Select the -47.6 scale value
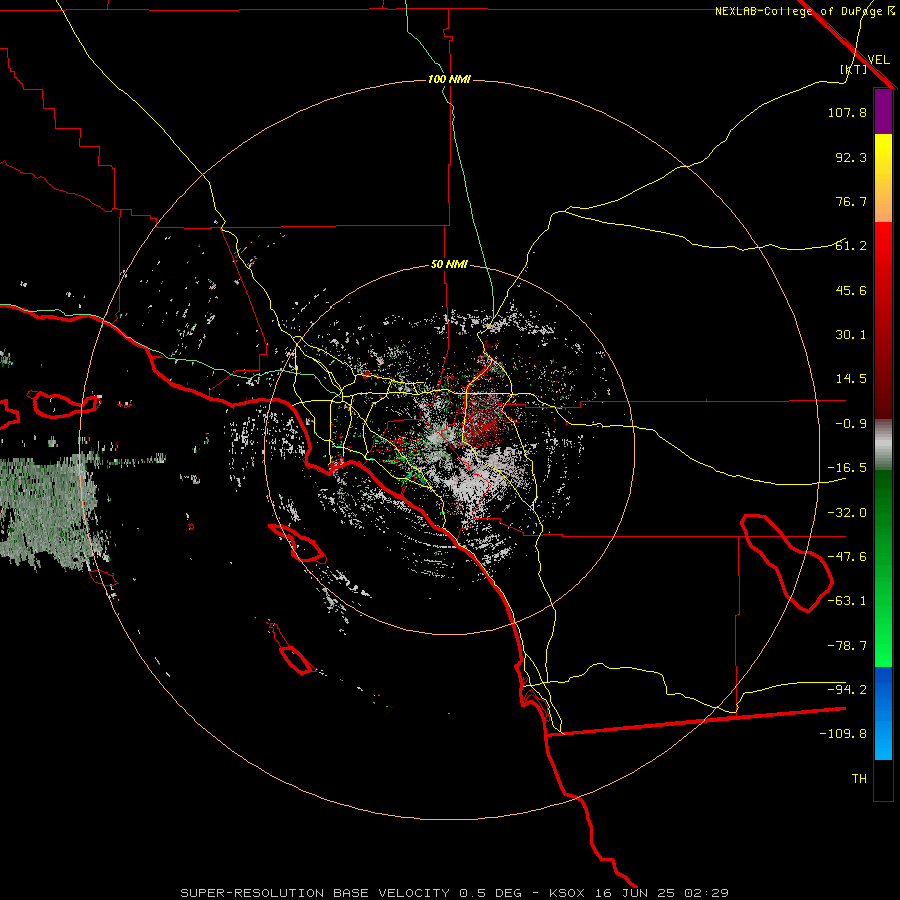 847,557
